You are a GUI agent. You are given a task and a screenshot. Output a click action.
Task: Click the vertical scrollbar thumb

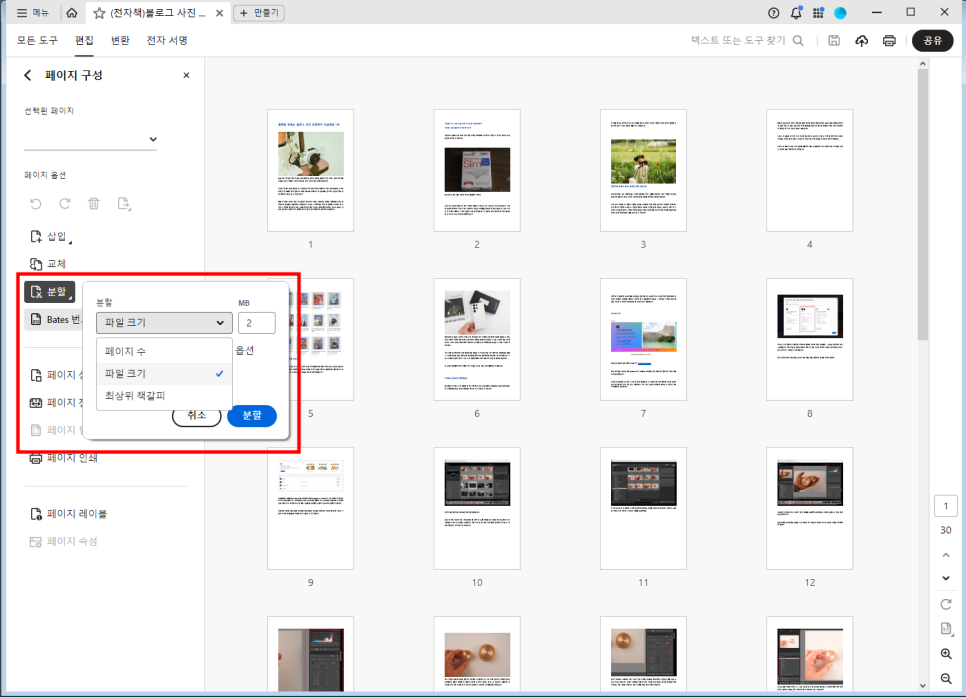(922, 204)
